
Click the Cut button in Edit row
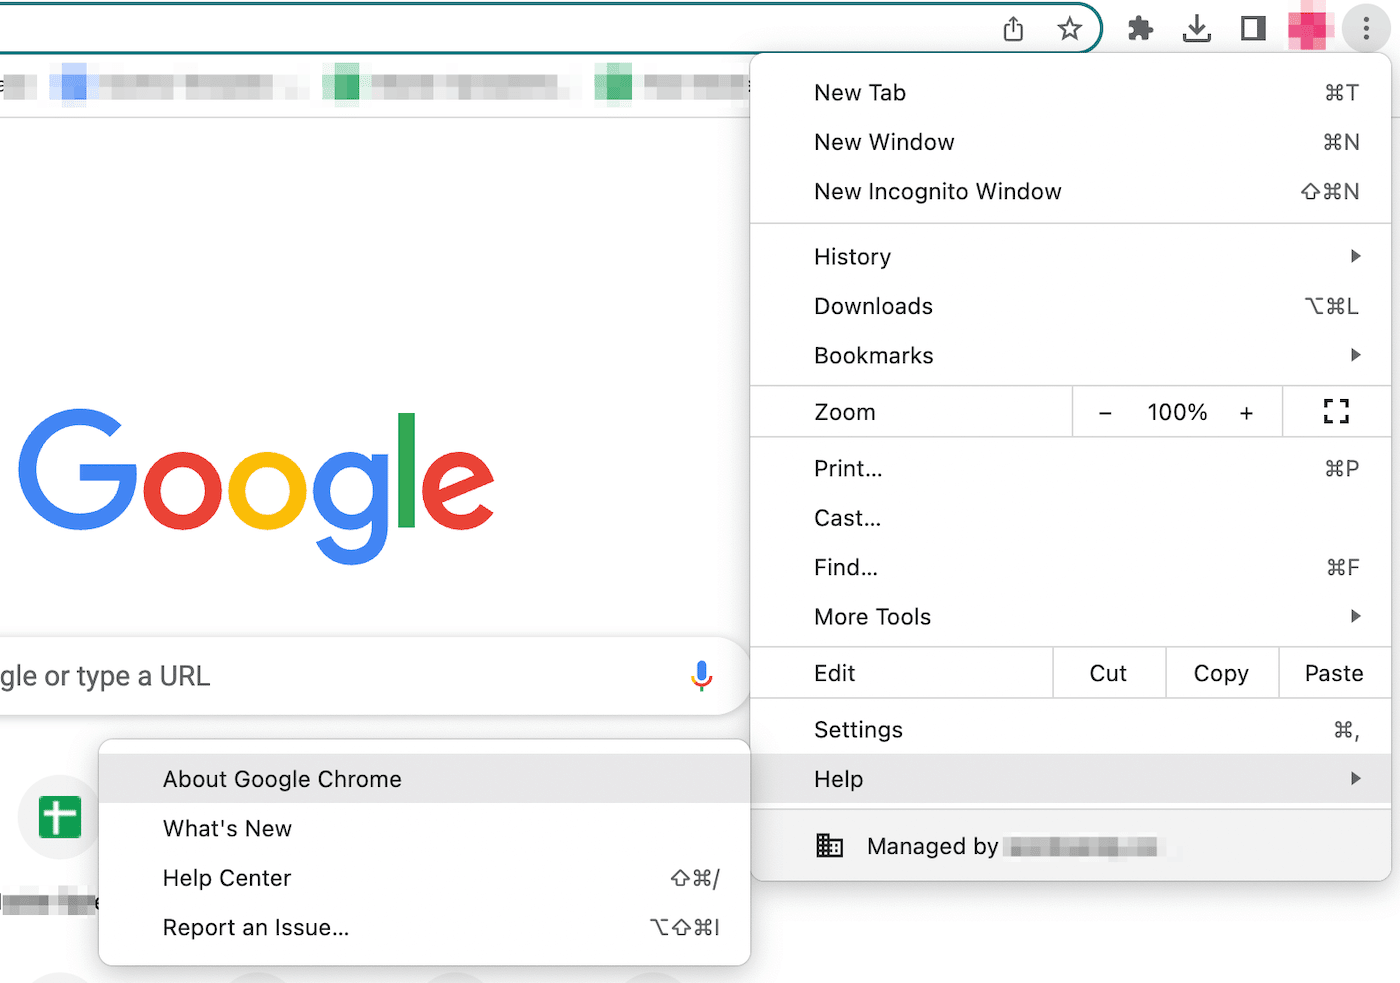[x=1109, y=673]
